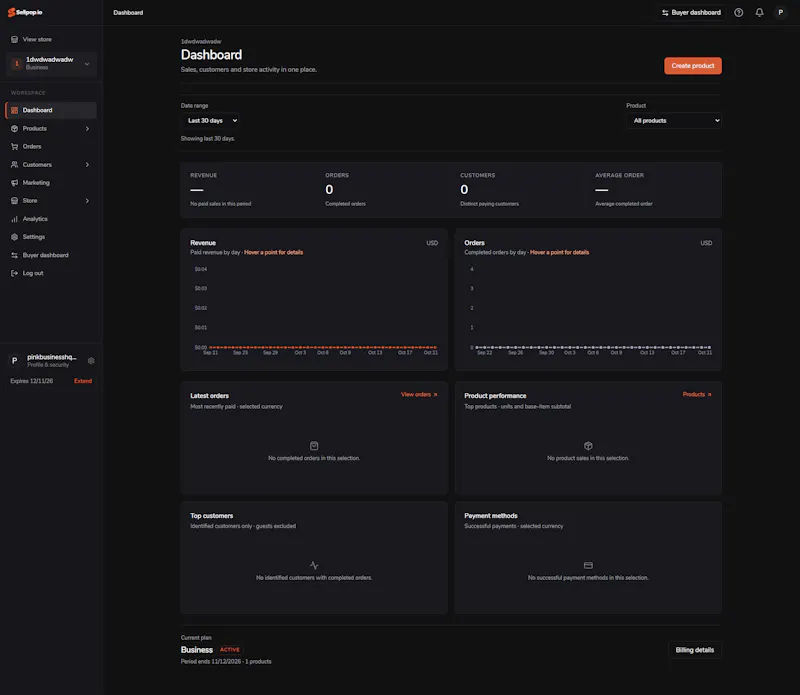Click the Settings gear icon in the sidebar

[14, 237]
